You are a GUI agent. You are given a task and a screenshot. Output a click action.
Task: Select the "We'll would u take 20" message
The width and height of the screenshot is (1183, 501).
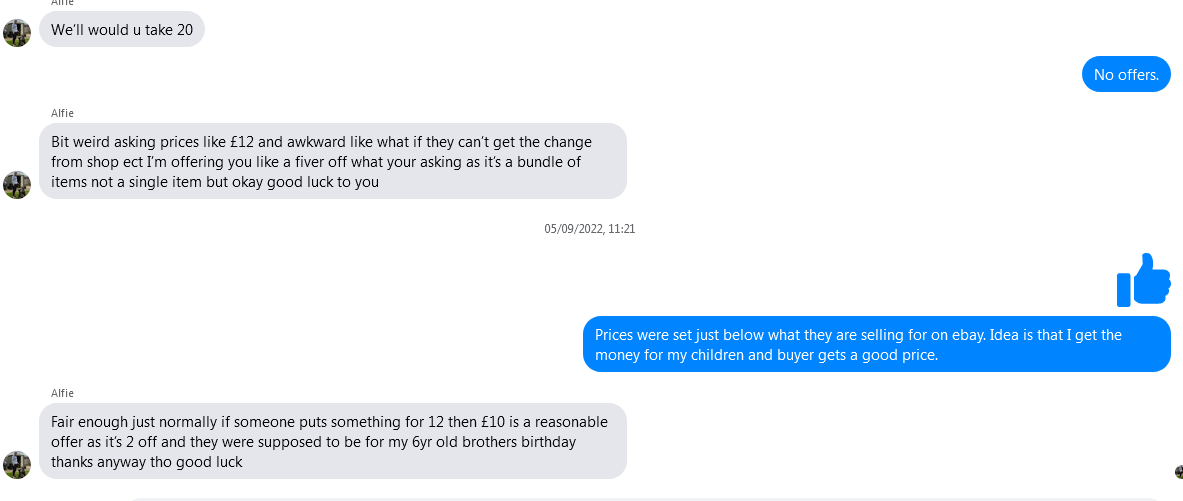(122, 30)
